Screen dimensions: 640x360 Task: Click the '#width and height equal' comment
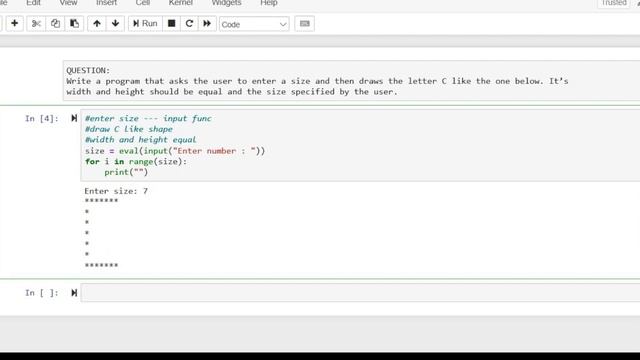point(140,140)
